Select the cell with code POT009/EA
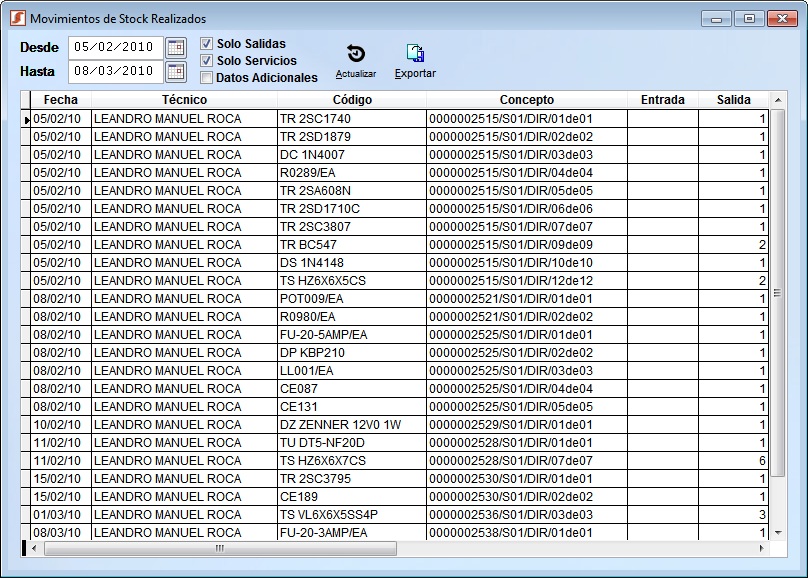Image resolution: width=808 pixels, height=578 pixels. (x=351, y=299)
